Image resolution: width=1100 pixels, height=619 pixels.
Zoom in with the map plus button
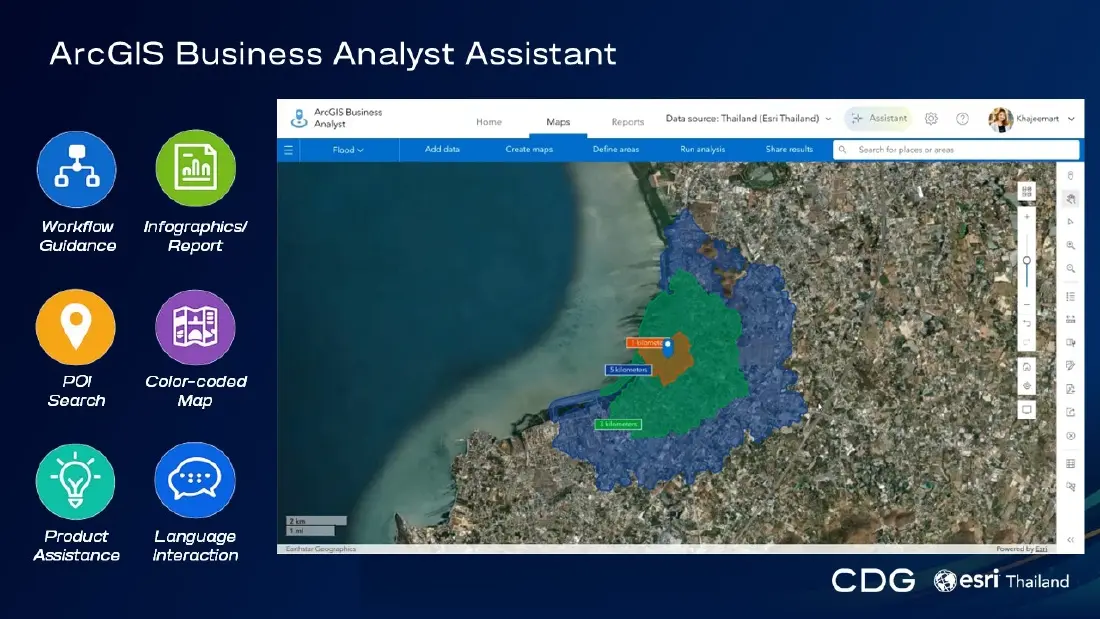coord(1026,217)
